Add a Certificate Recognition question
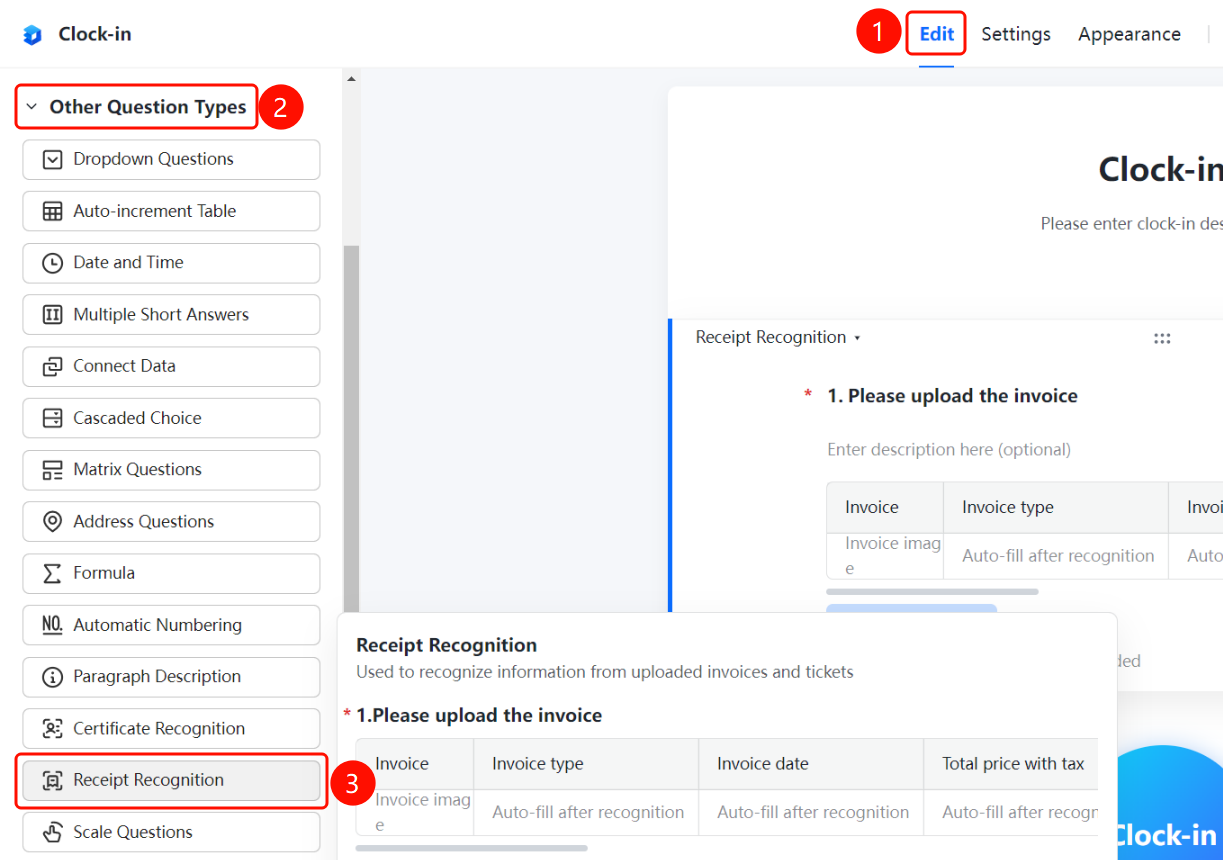1223x860 pixels. [171, 728]
